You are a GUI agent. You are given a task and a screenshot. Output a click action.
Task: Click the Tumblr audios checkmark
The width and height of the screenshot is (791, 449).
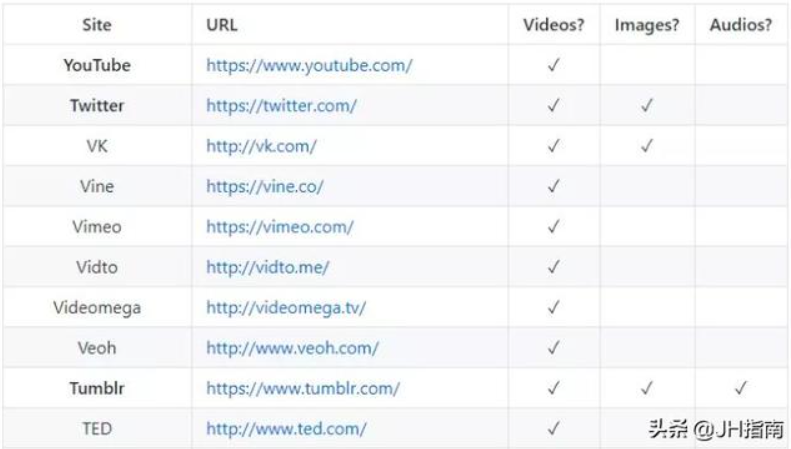tap(741, 388)
